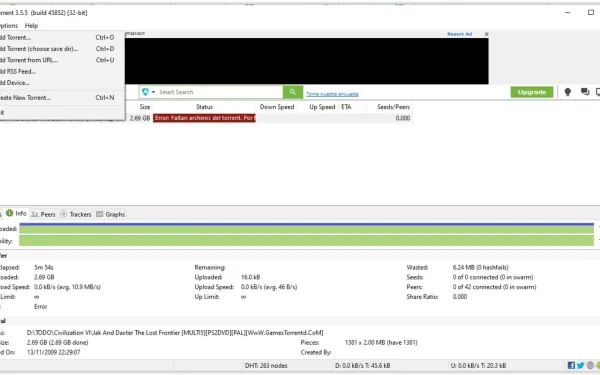Click the 2.69 GB size cell
Viewport: 600px width, 375px height.
pos(140,118)
